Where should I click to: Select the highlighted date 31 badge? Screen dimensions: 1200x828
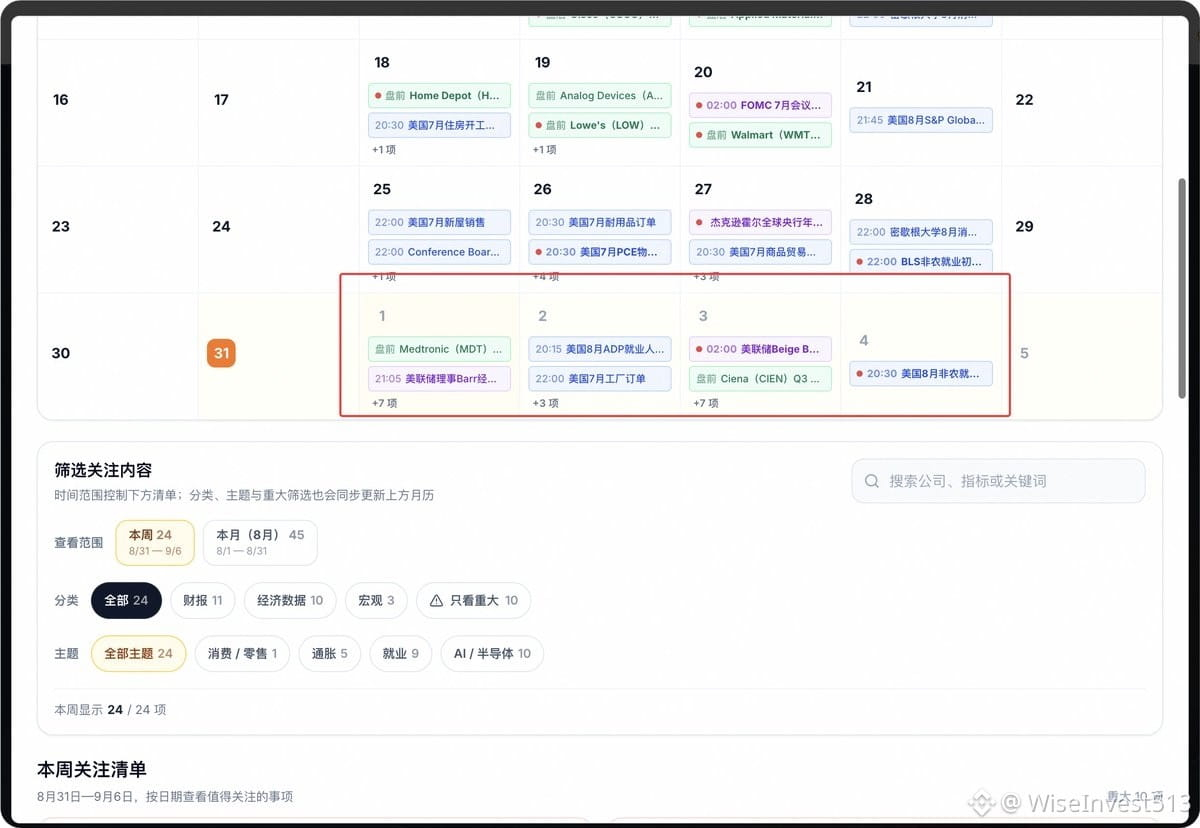(221, 353)
